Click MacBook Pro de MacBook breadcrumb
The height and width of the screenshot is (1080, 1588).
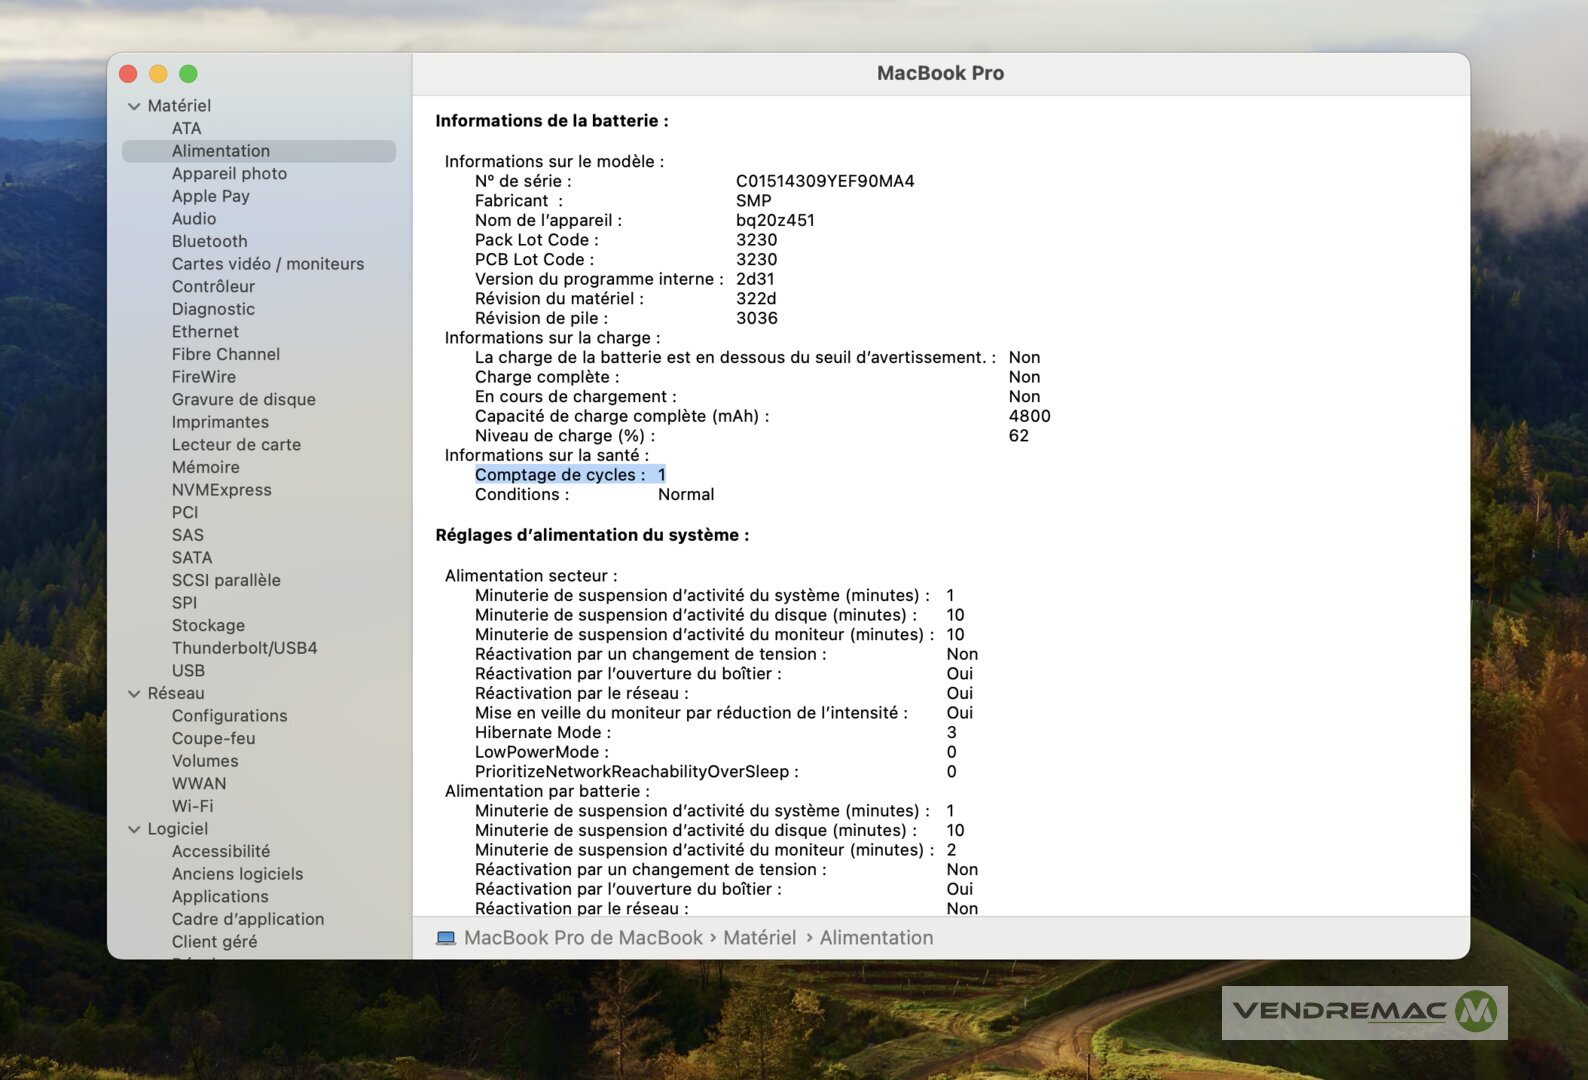(x=583, y=938)
